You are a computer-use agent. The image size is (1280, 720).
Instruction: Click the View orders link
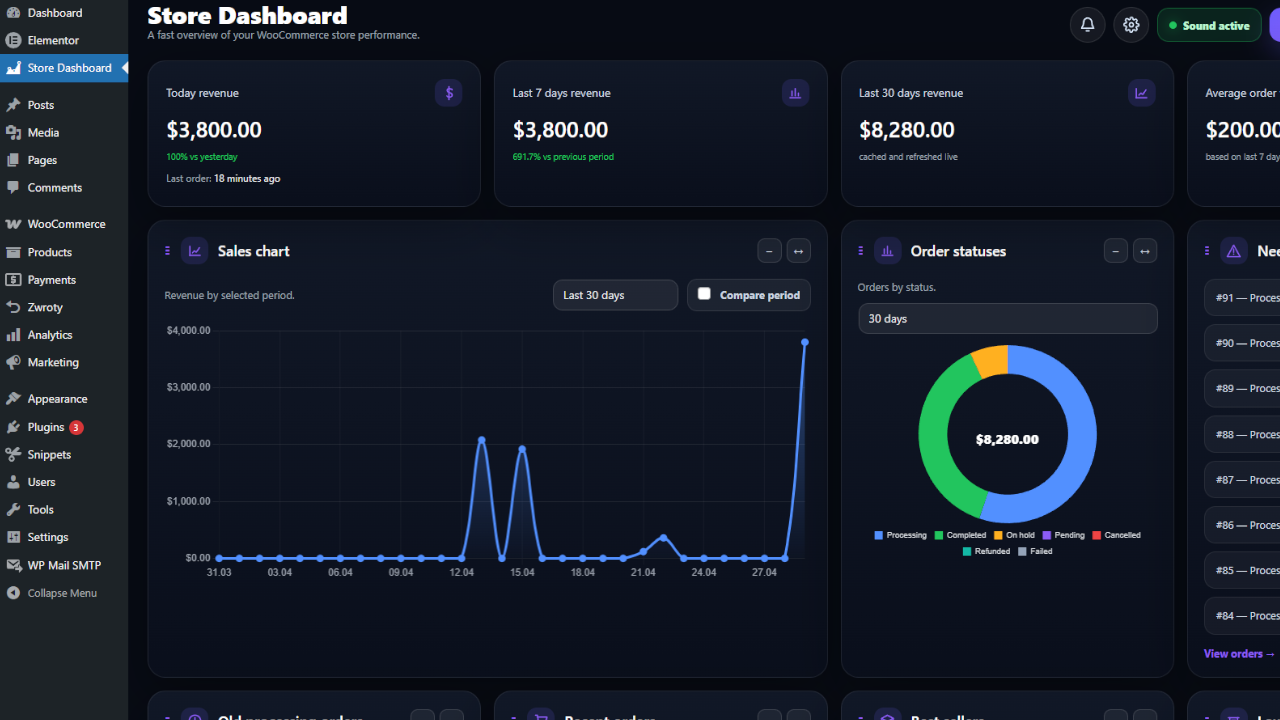click(x=1239, y=654)
